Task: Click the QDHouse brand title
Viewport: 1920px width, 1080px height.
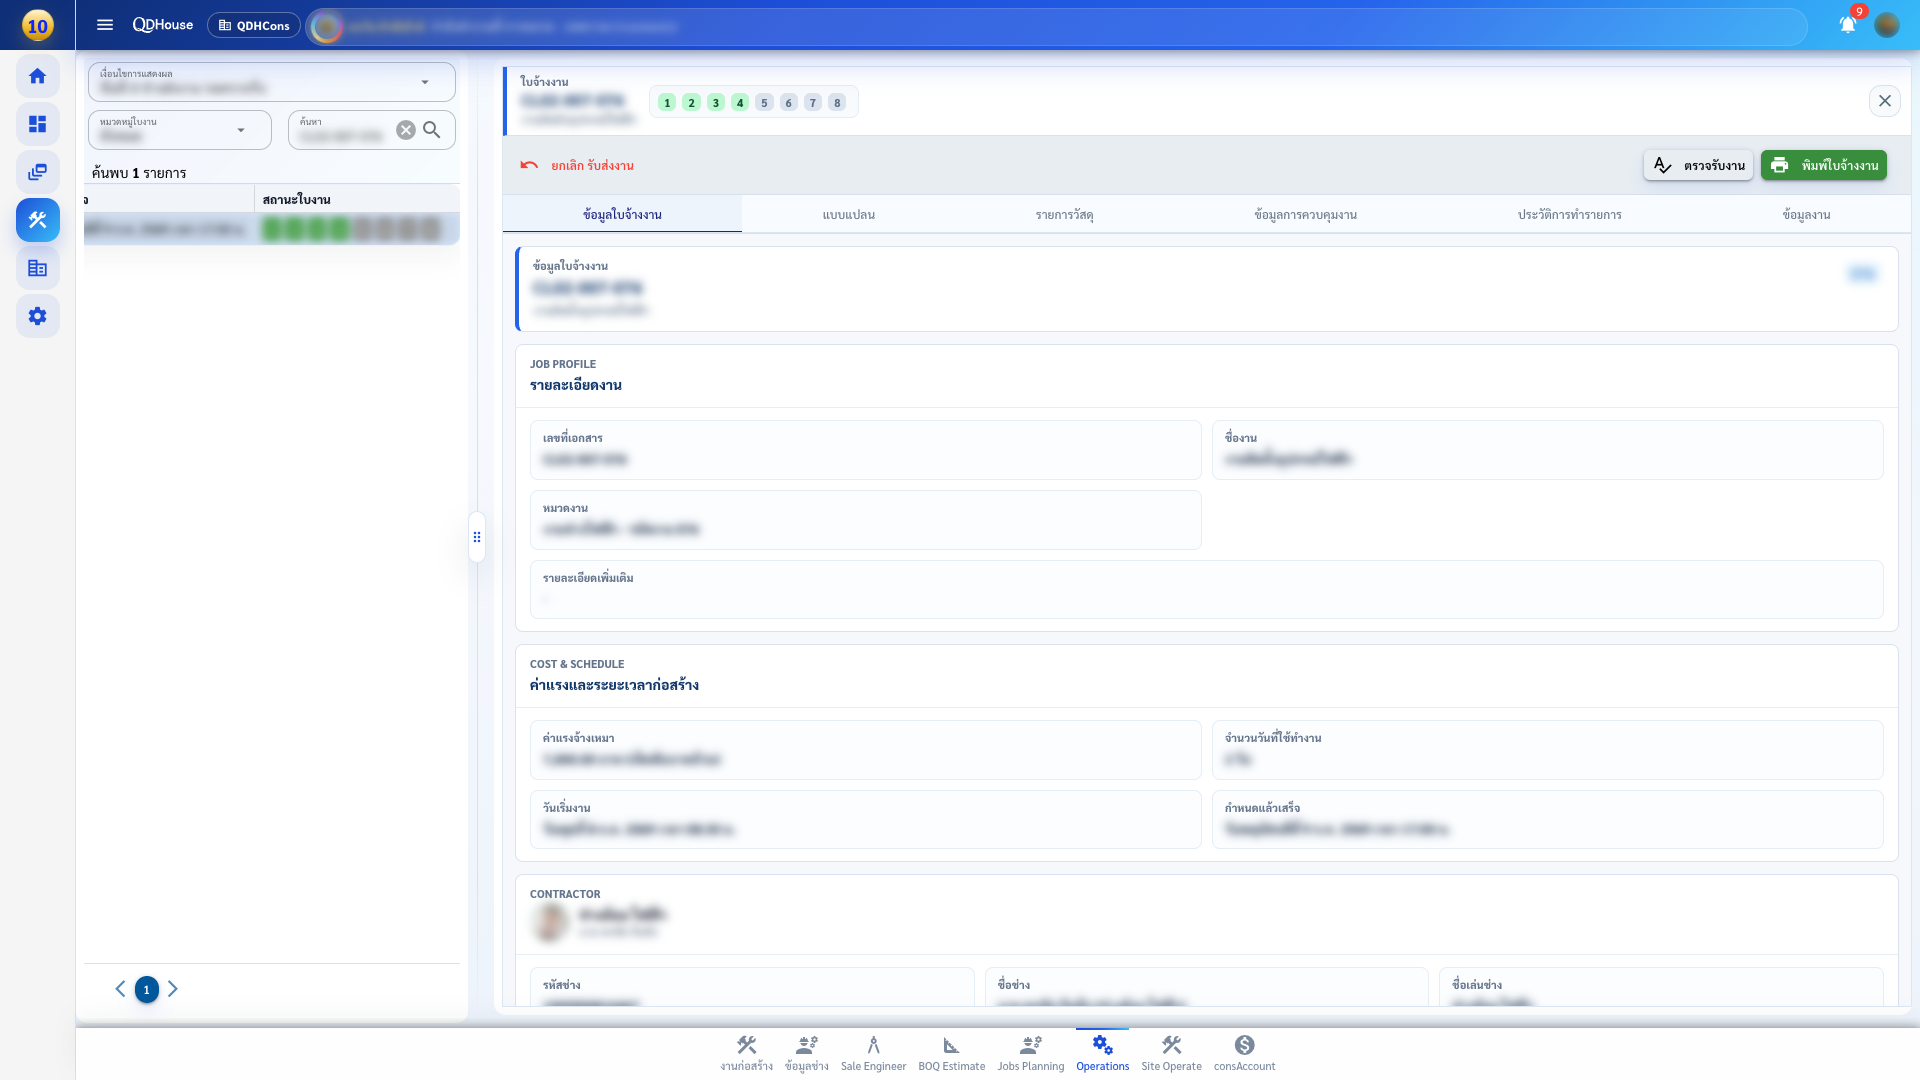Action: (163, 25)
